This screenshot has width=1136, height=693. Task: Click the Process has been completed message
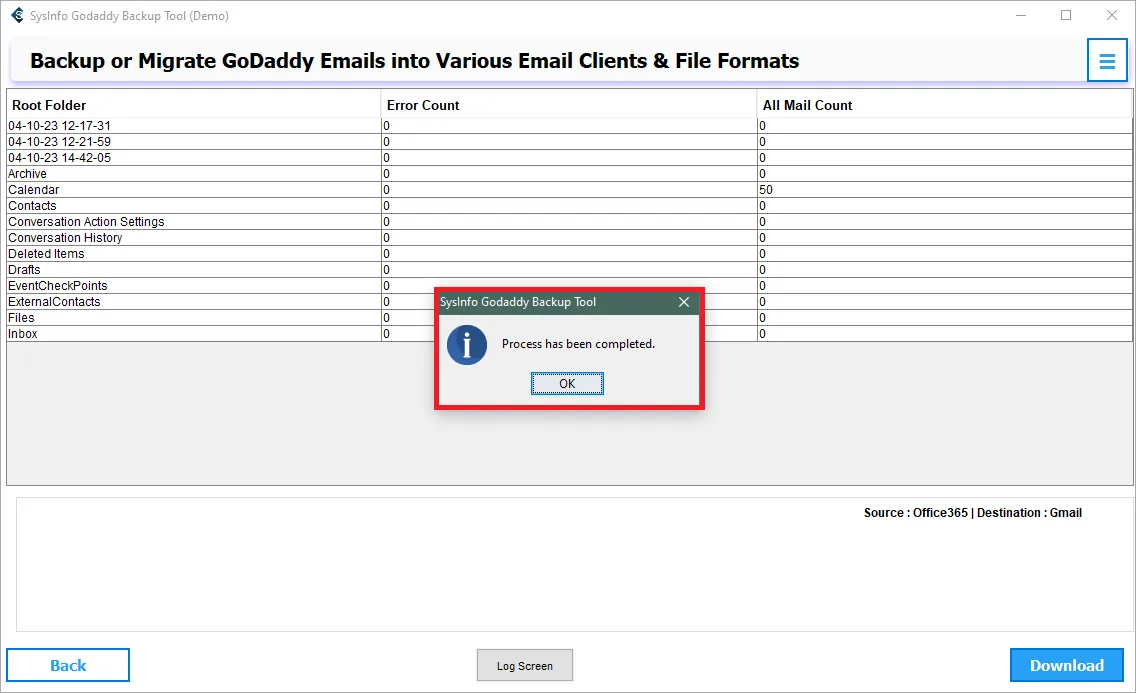pyautogui.click(x=578, y=344)
